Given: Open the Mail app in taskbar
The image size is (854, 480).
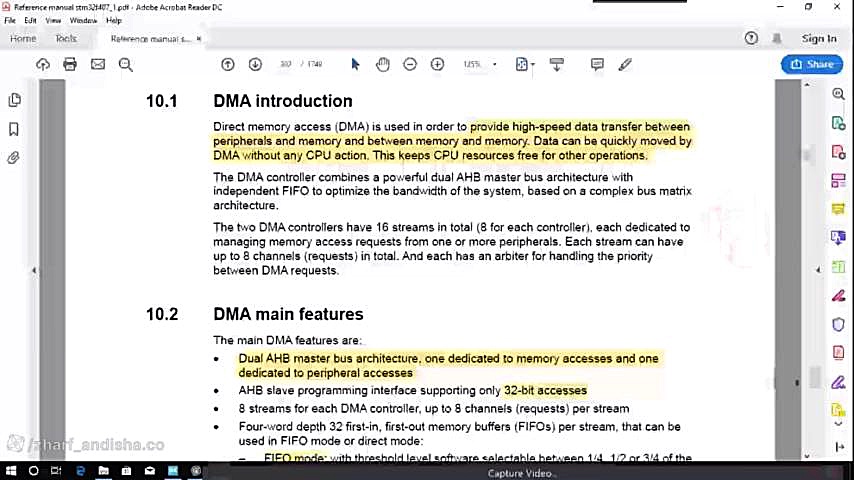Looking at the screenshot, I should click(x=150, y=471).
